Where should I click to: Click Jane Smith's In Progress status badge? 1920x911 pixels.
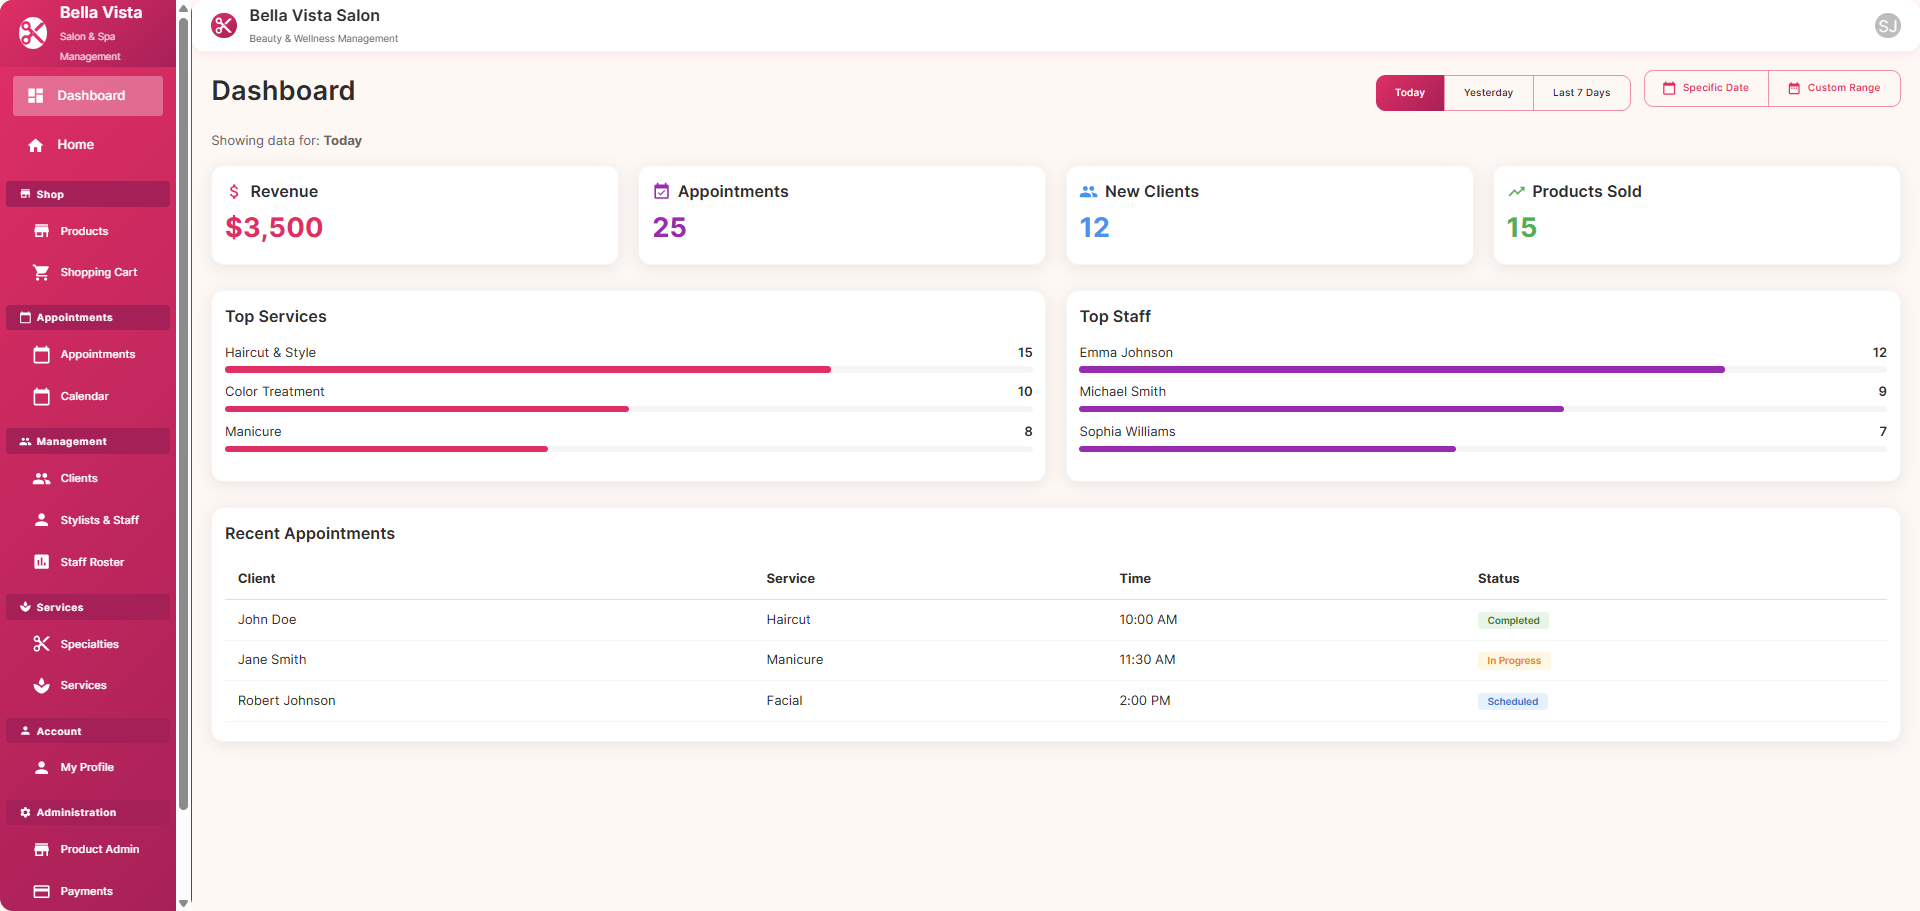1513,660
